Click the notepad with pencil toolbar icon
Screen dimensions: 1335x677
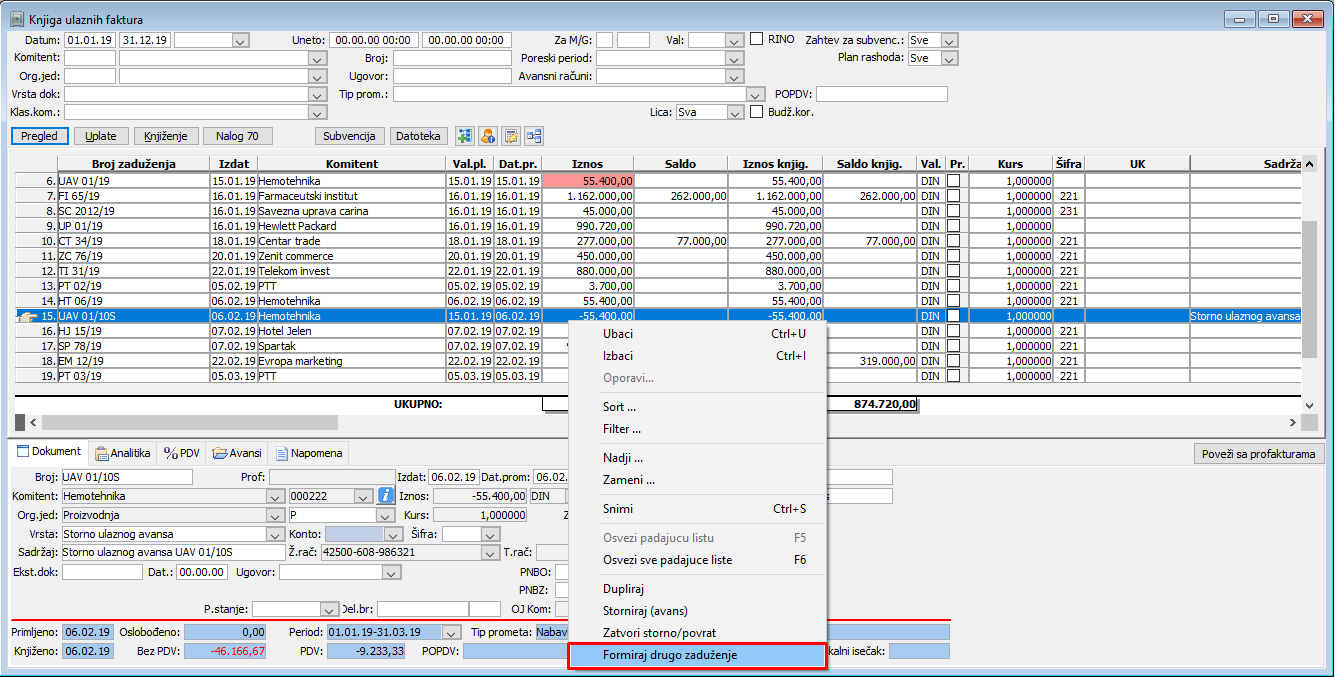(511, 136)
